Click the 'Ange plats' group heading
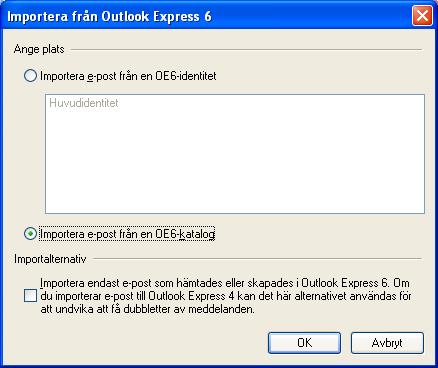 coord(39,49)
